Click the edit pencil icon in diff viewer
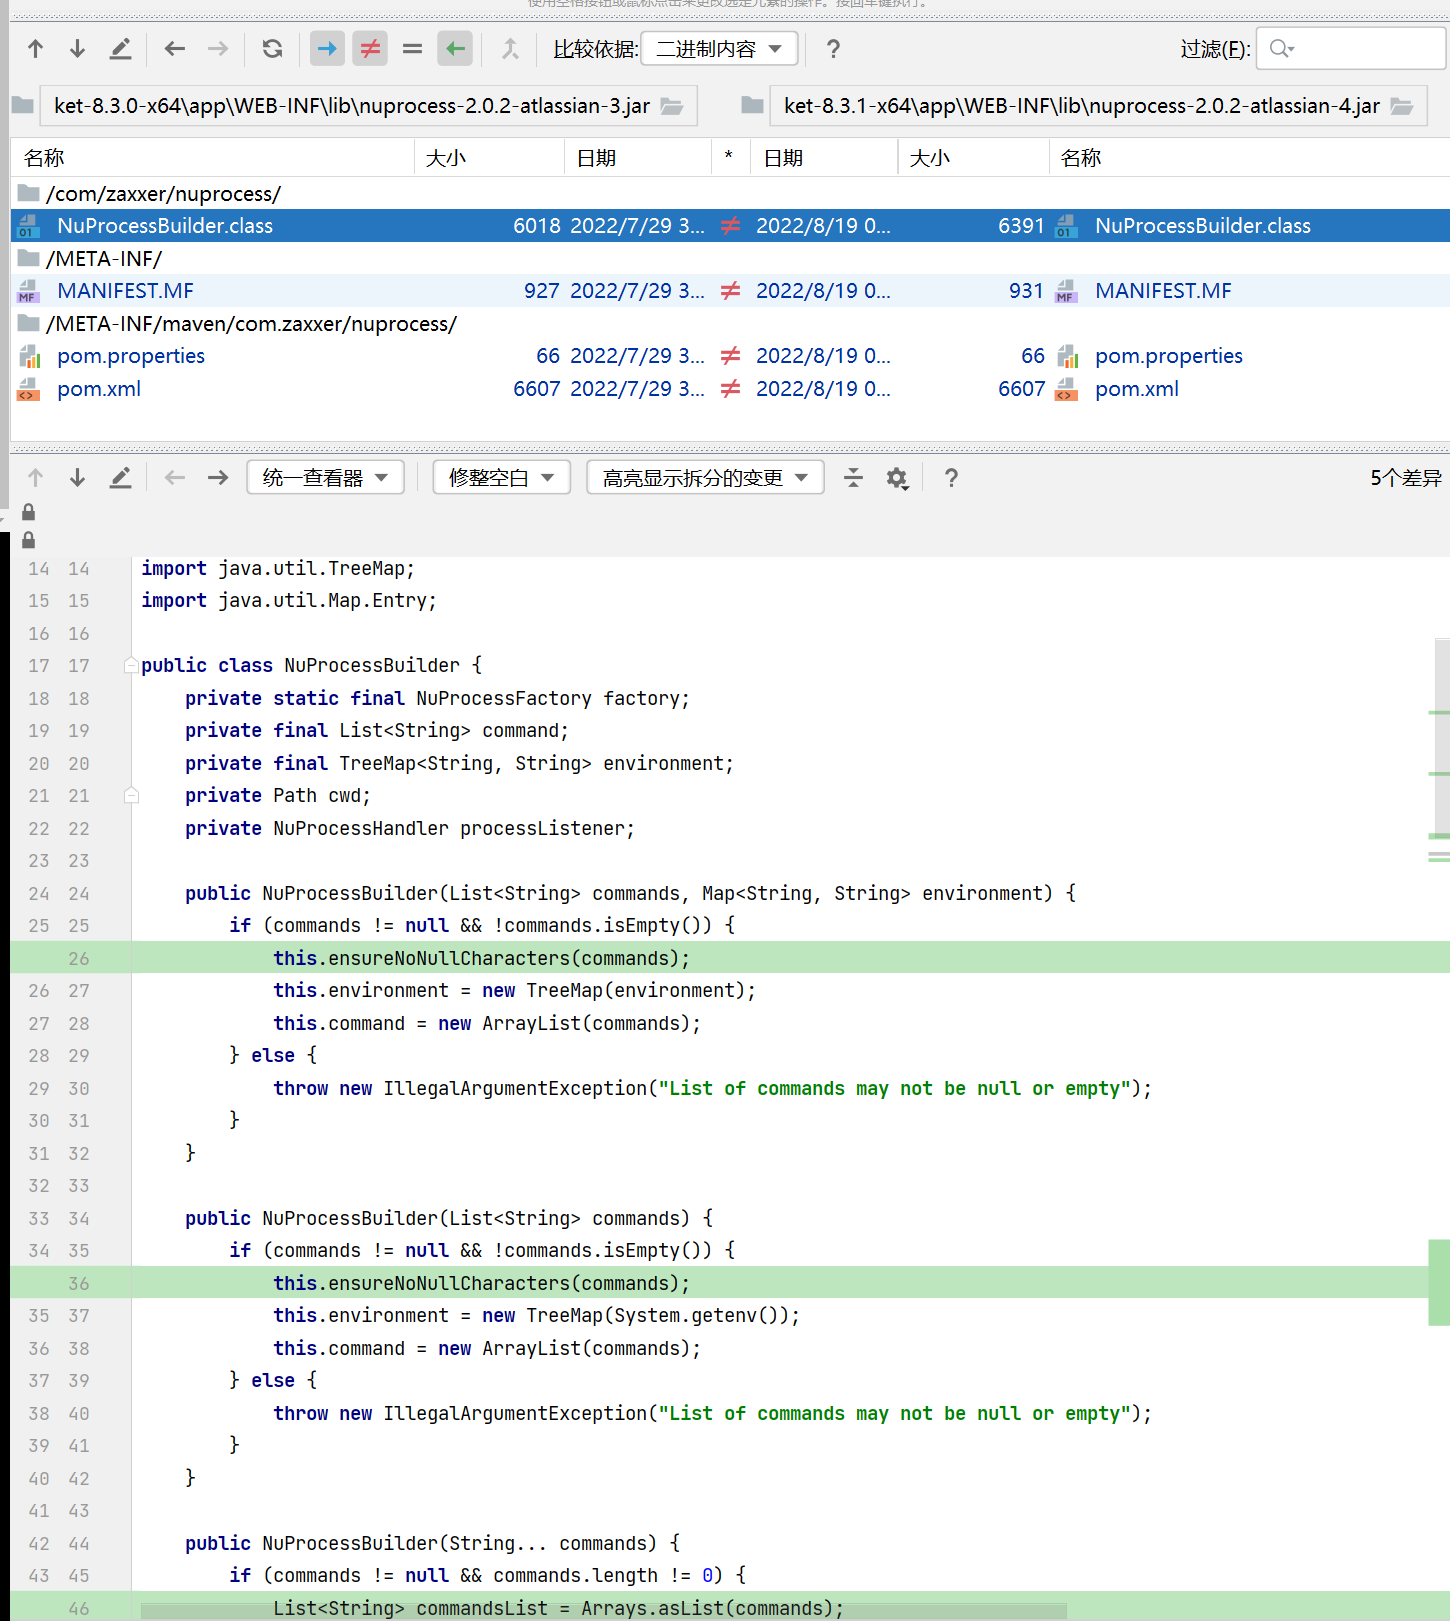Image resolution: width=1450 pixels, height=1621 pixels. coord(120,478)
